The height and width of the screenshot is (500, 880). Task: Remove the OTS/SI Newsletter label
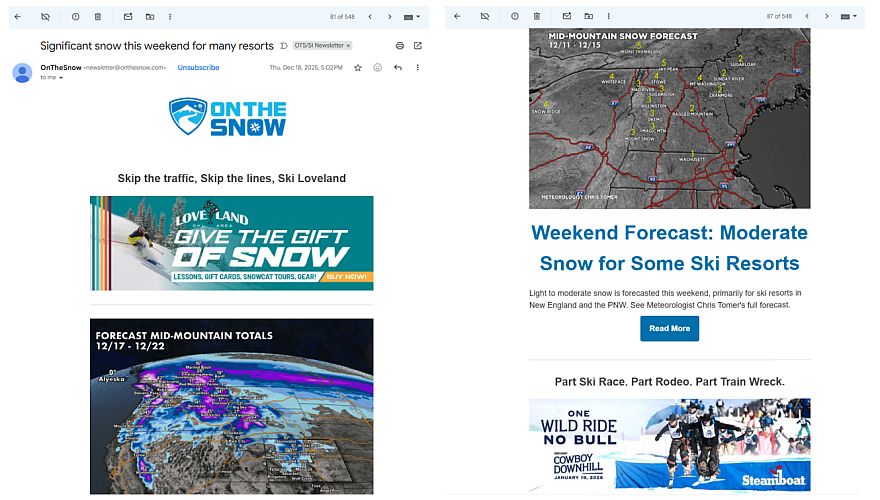tap(348, 46)
